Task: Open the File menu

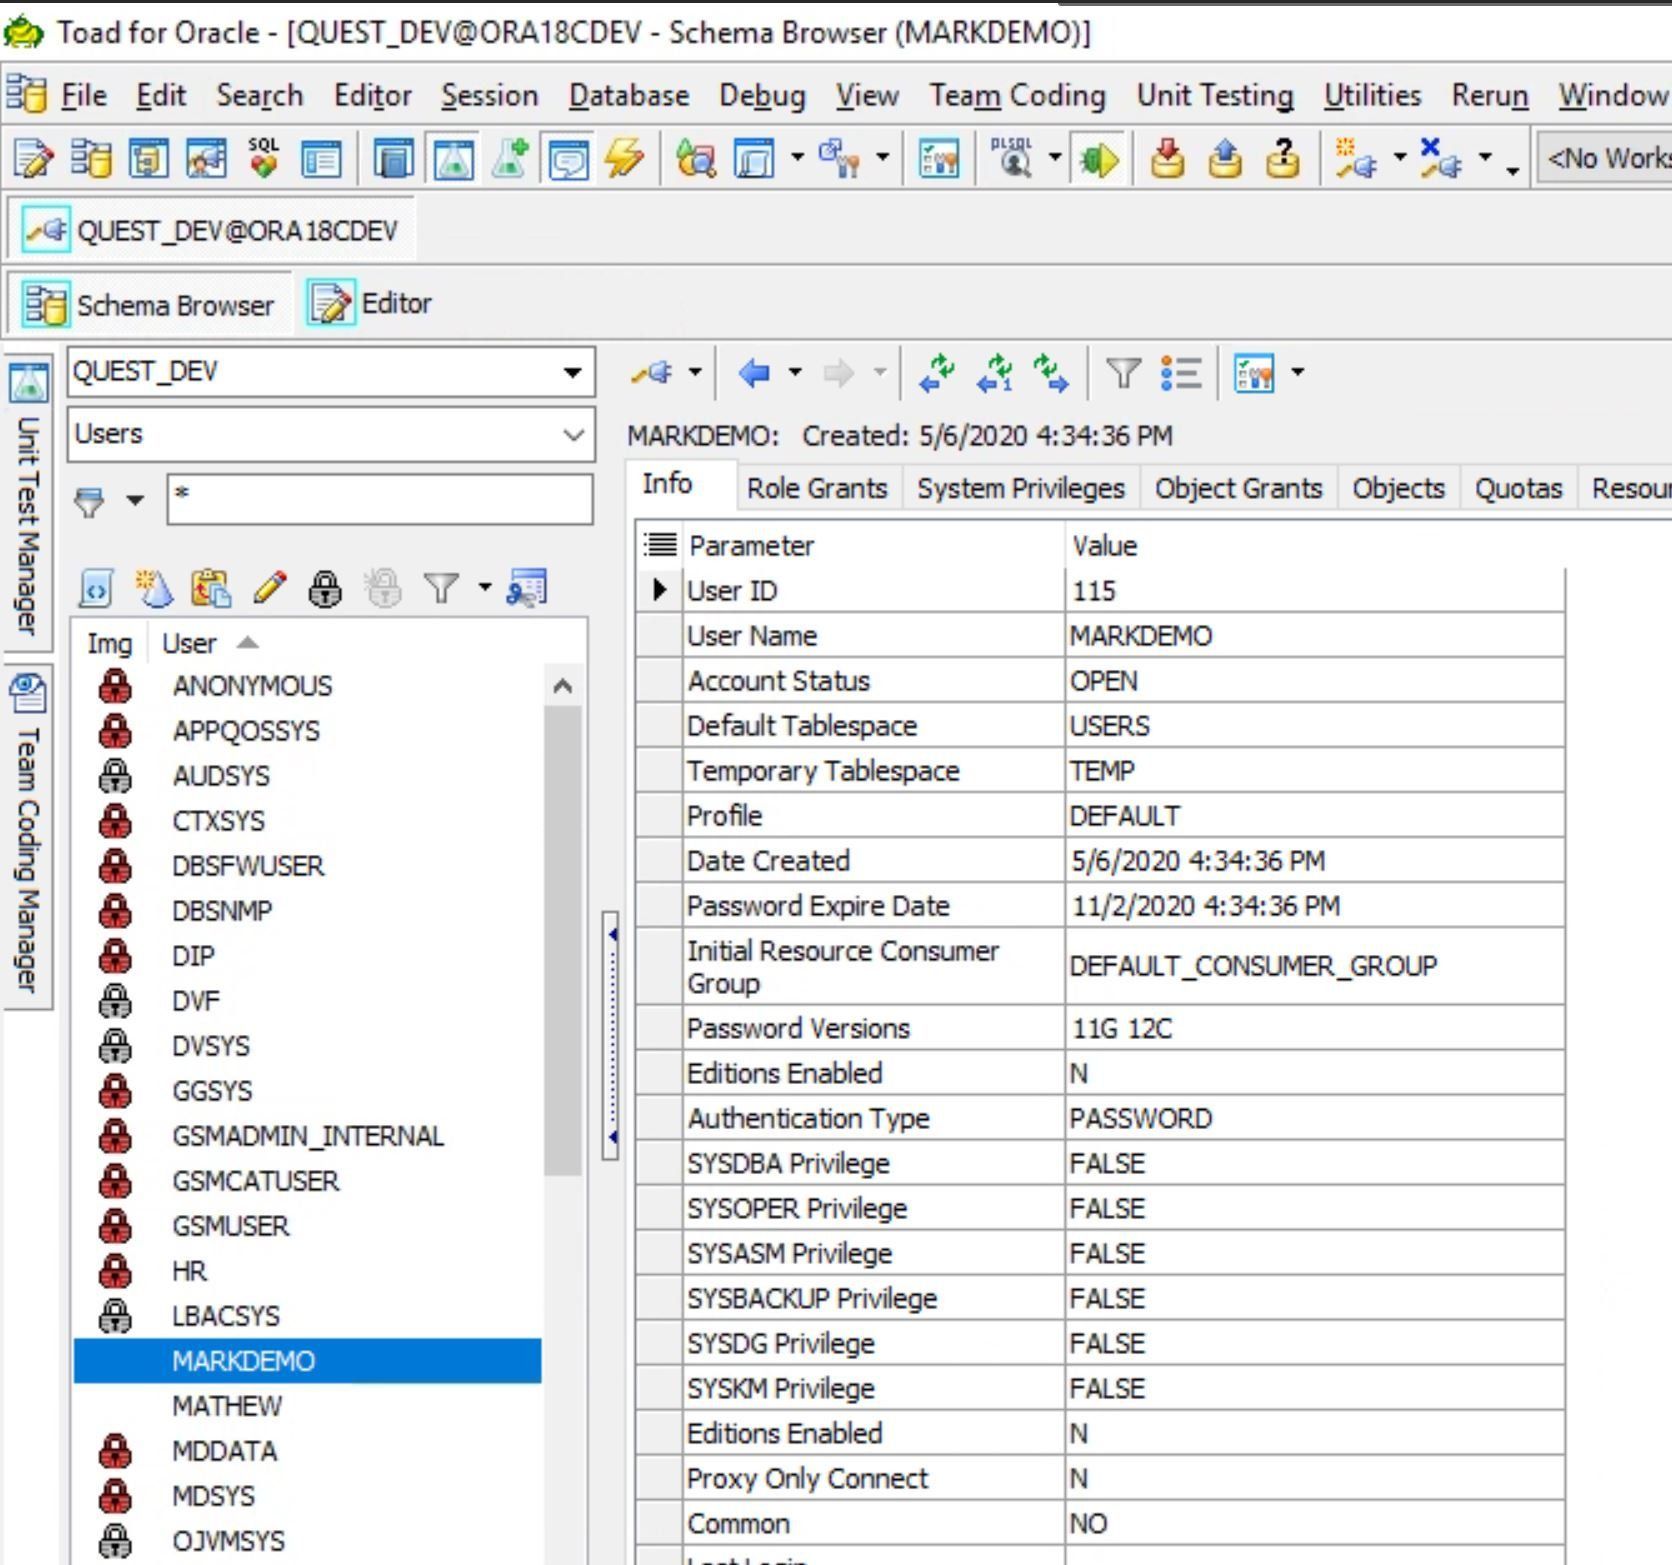Action: pyautogui.click(x=84, y=95)
